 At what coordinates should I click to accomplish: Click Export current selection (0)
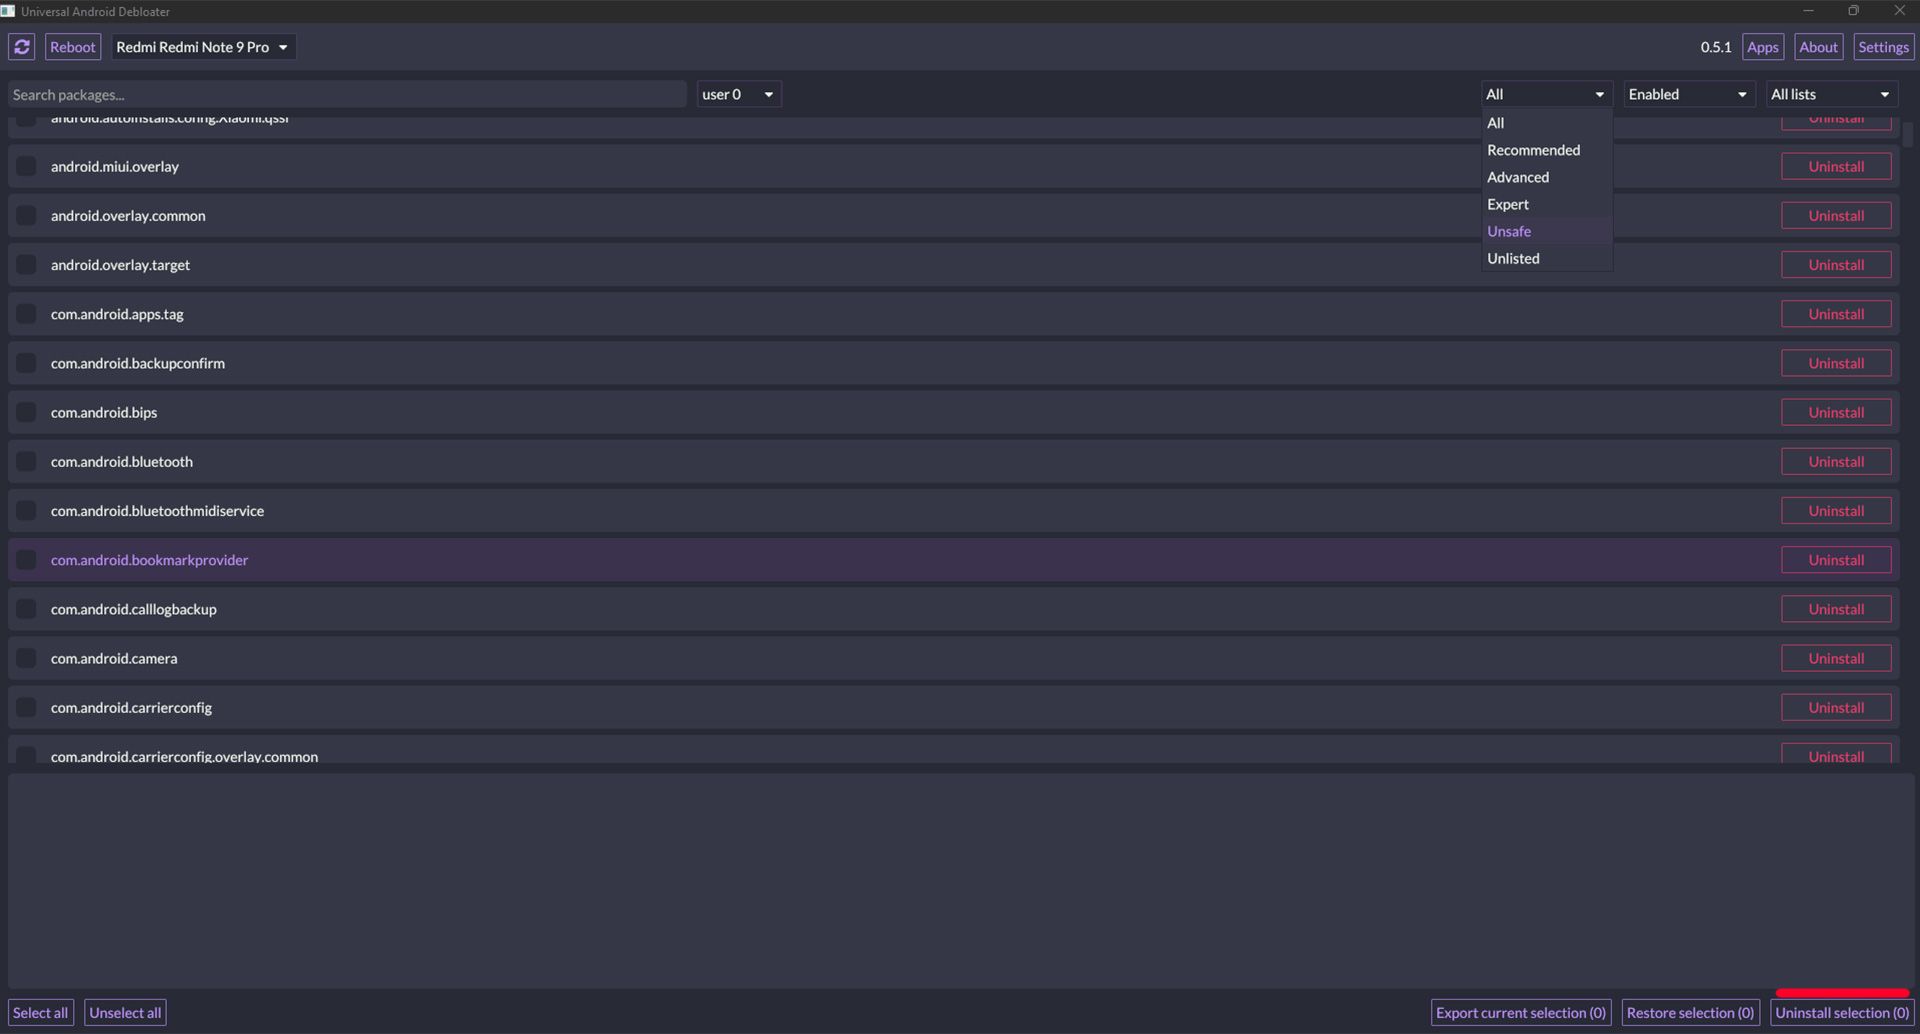click(1521, 1012)
